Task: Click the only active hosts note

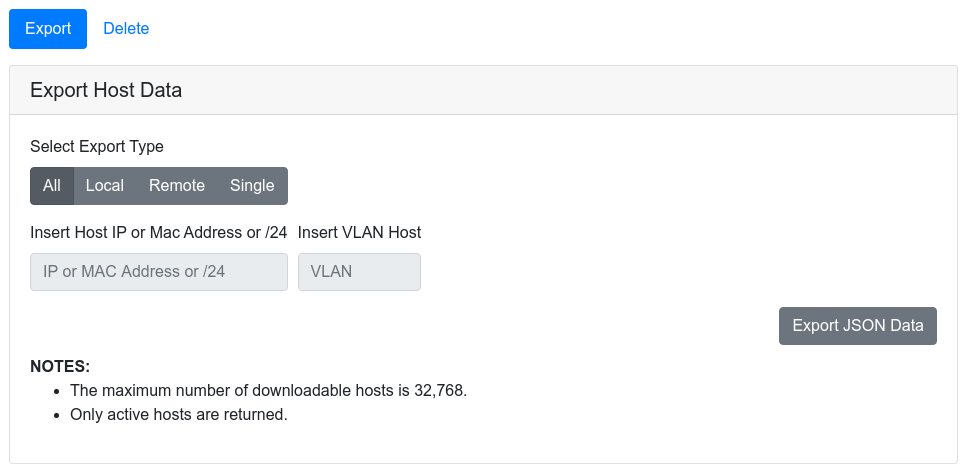Action: click(179, 414)
